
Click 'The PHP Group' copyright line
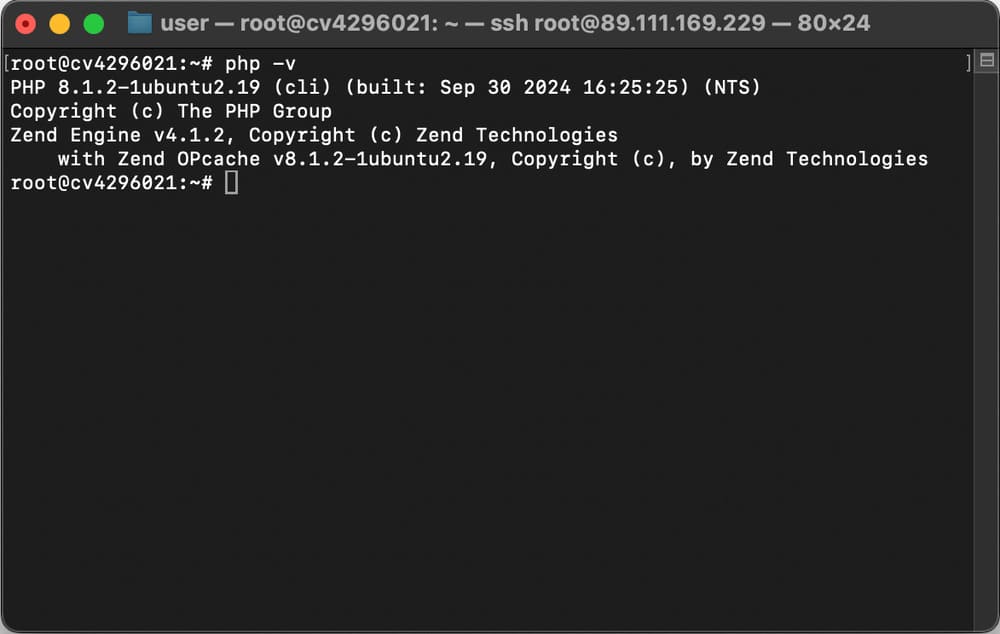click(x=254, y=111)
